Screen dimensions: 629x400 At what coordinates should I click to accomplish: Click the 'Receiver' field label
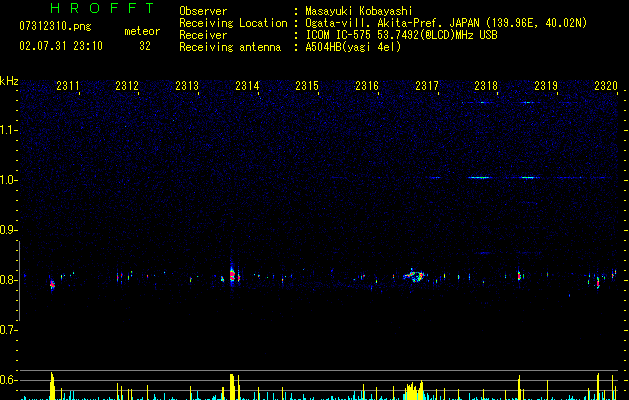pos(203,35)
